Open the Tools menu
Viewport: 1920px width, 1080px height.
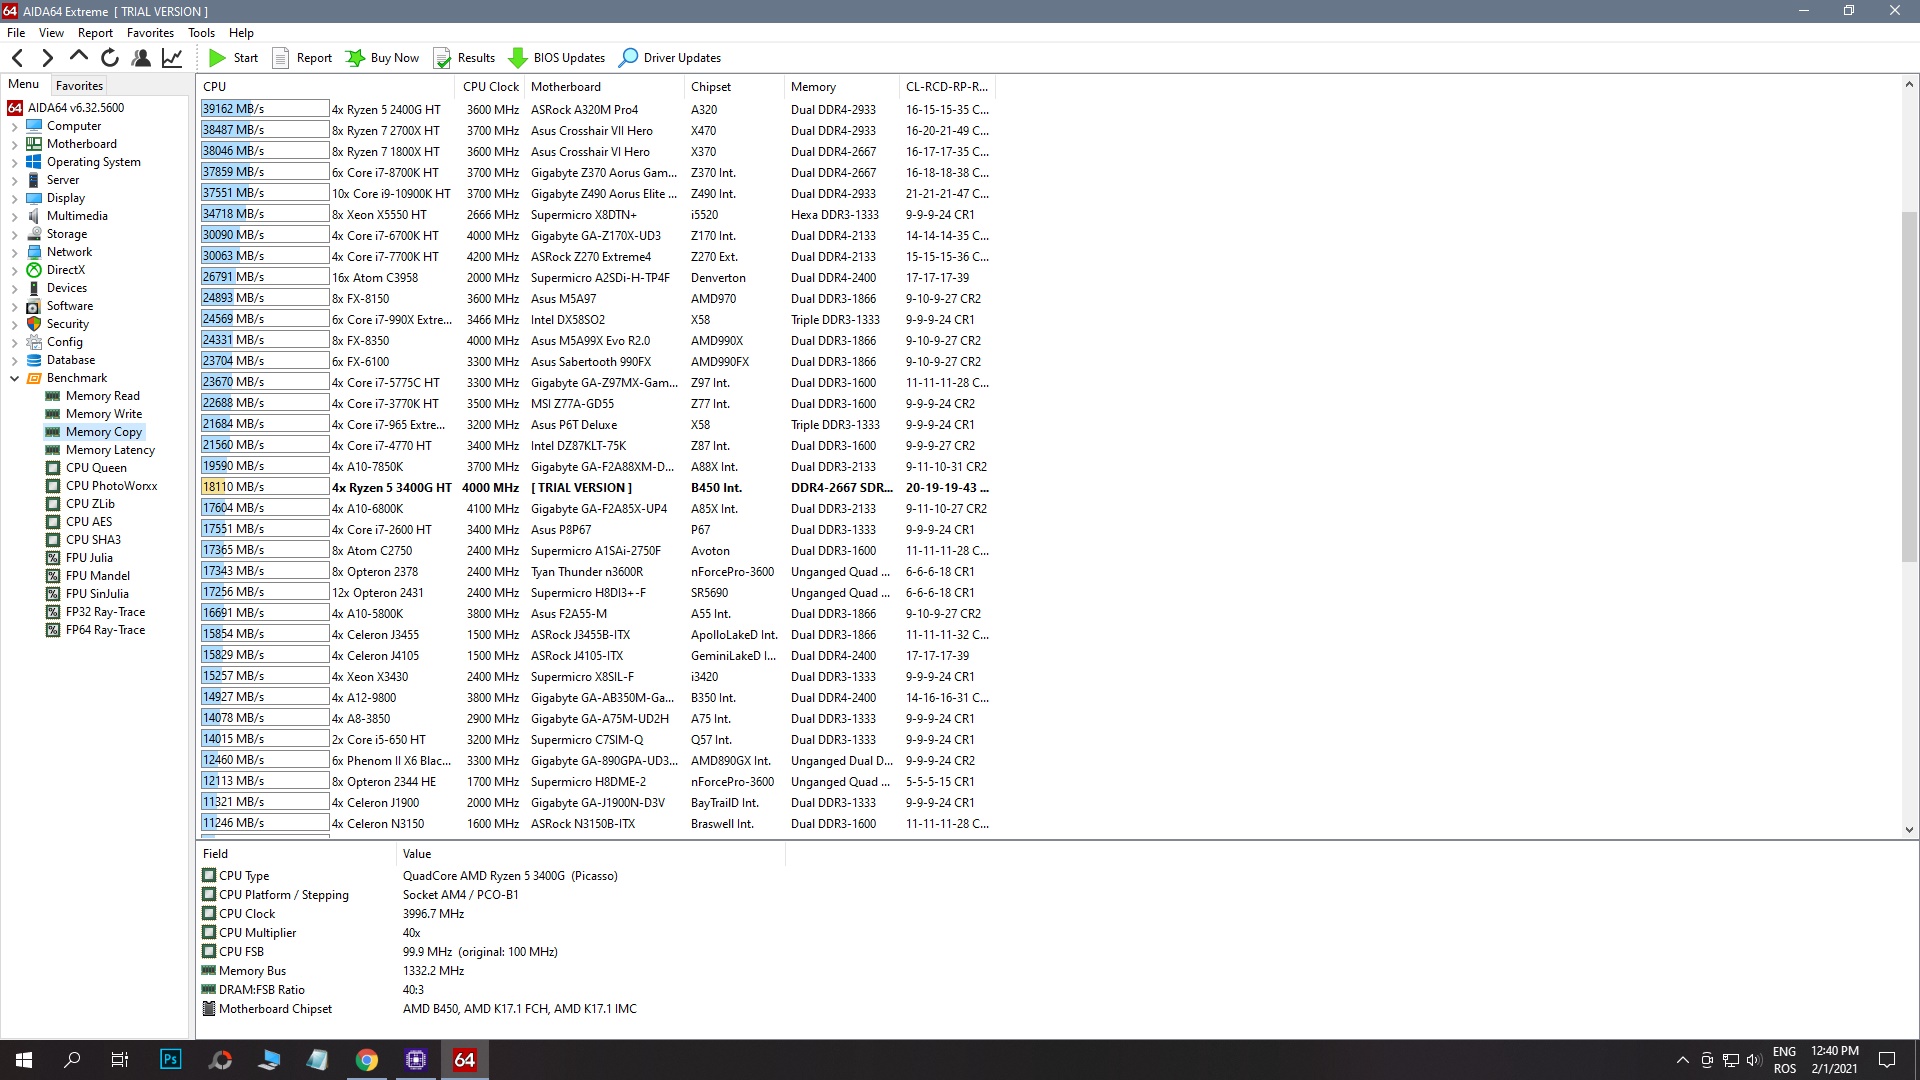pos(201,33)
